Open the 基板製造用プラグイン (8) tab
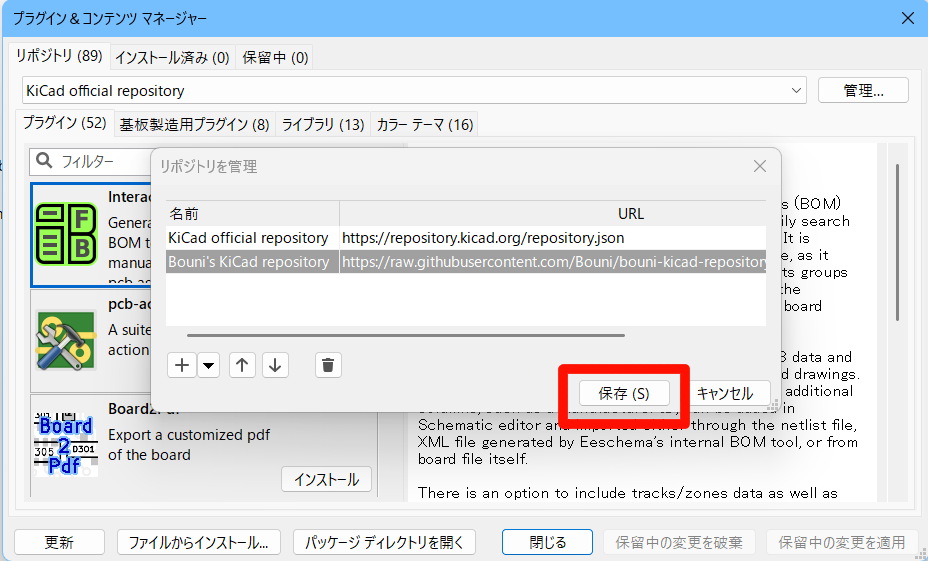This screenshot has height=561, width=928. [194, 124]
